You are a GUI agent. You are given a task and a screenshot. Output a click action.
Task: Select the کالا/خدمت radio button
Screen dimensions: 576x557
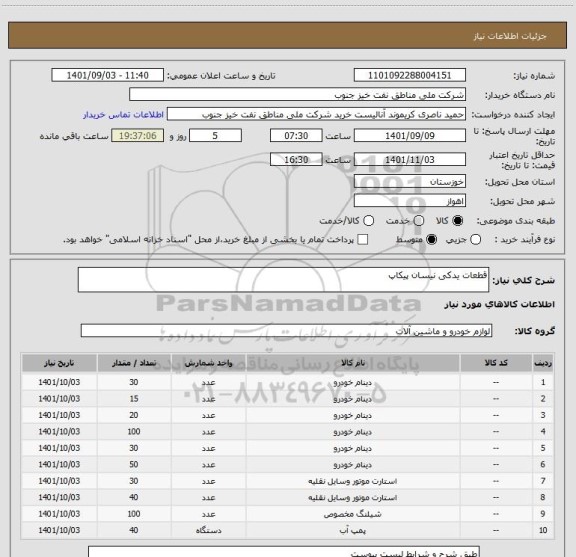368,221
